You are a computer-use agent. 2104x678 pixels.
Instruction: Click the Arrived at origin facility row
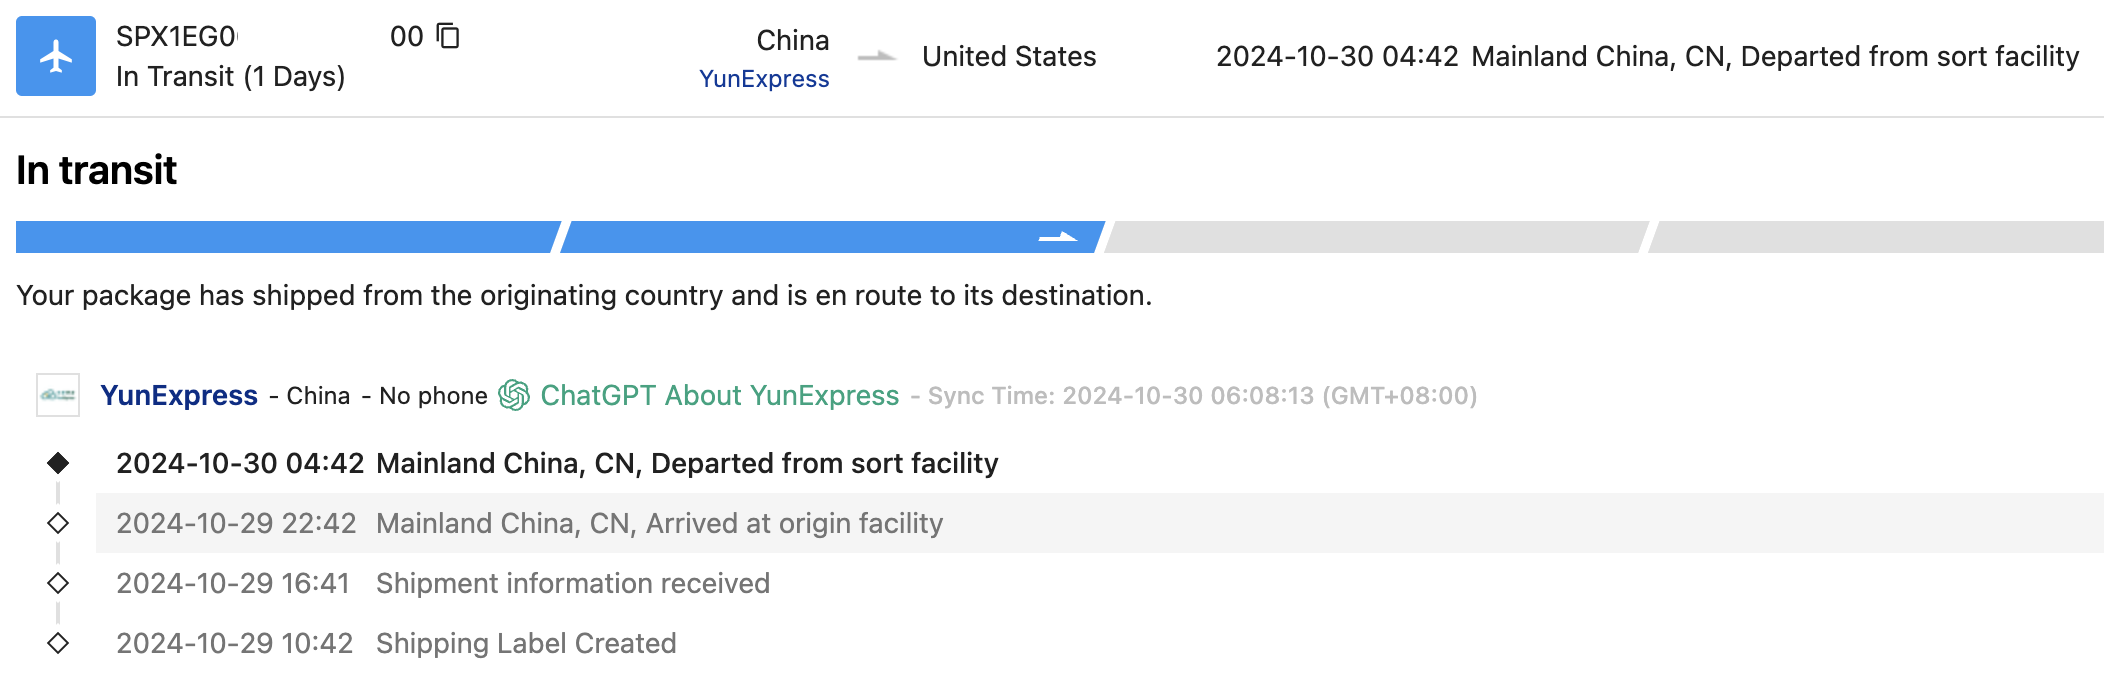(1100, 523)
